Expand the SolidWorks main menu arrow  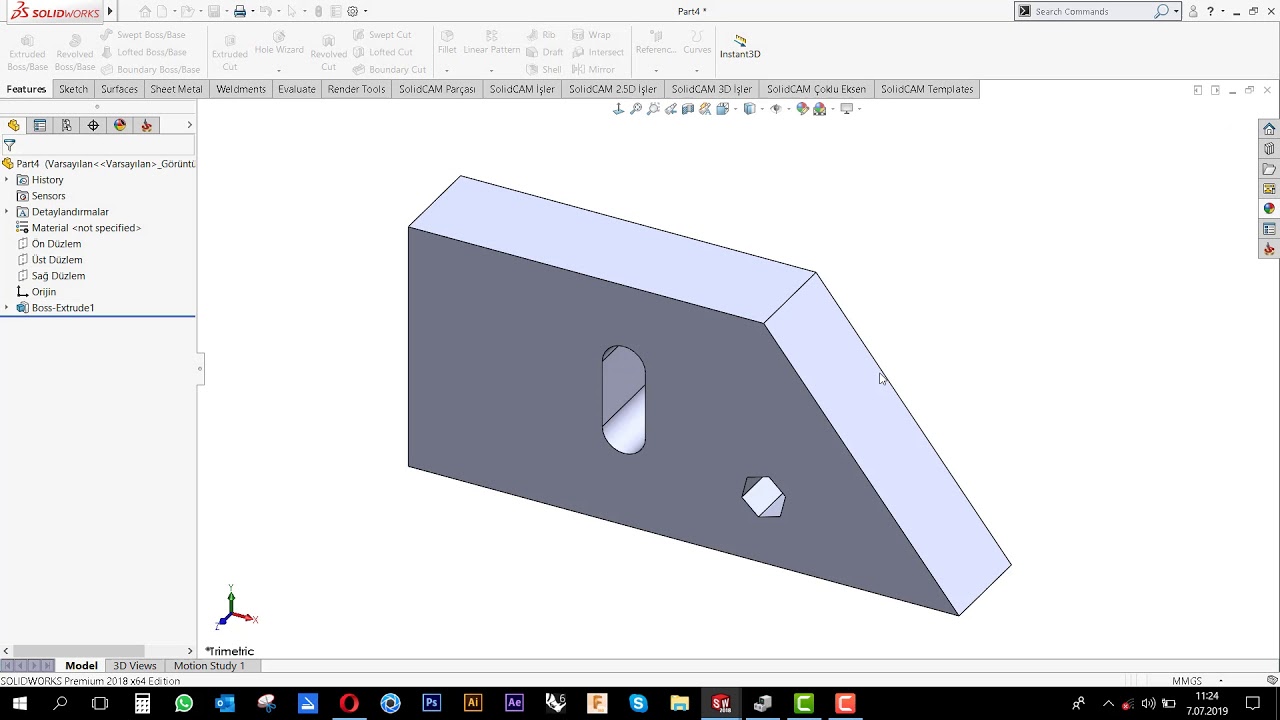[109, 12]
